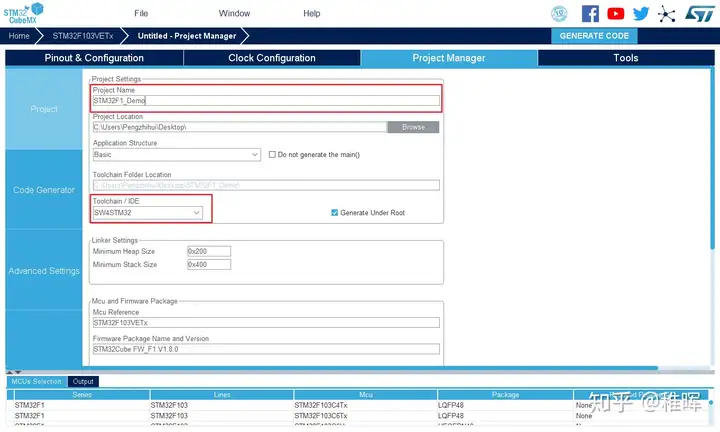Click the Minimum Heap Size field
This screenshot has width=720, height=432.
point(209,251)
